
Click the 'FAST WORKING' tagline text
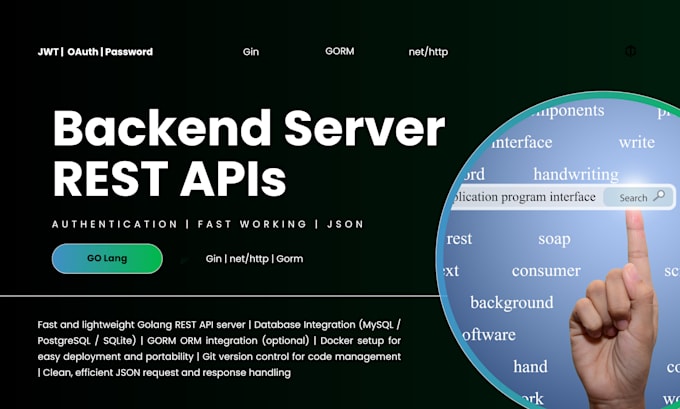pos(252,224)
